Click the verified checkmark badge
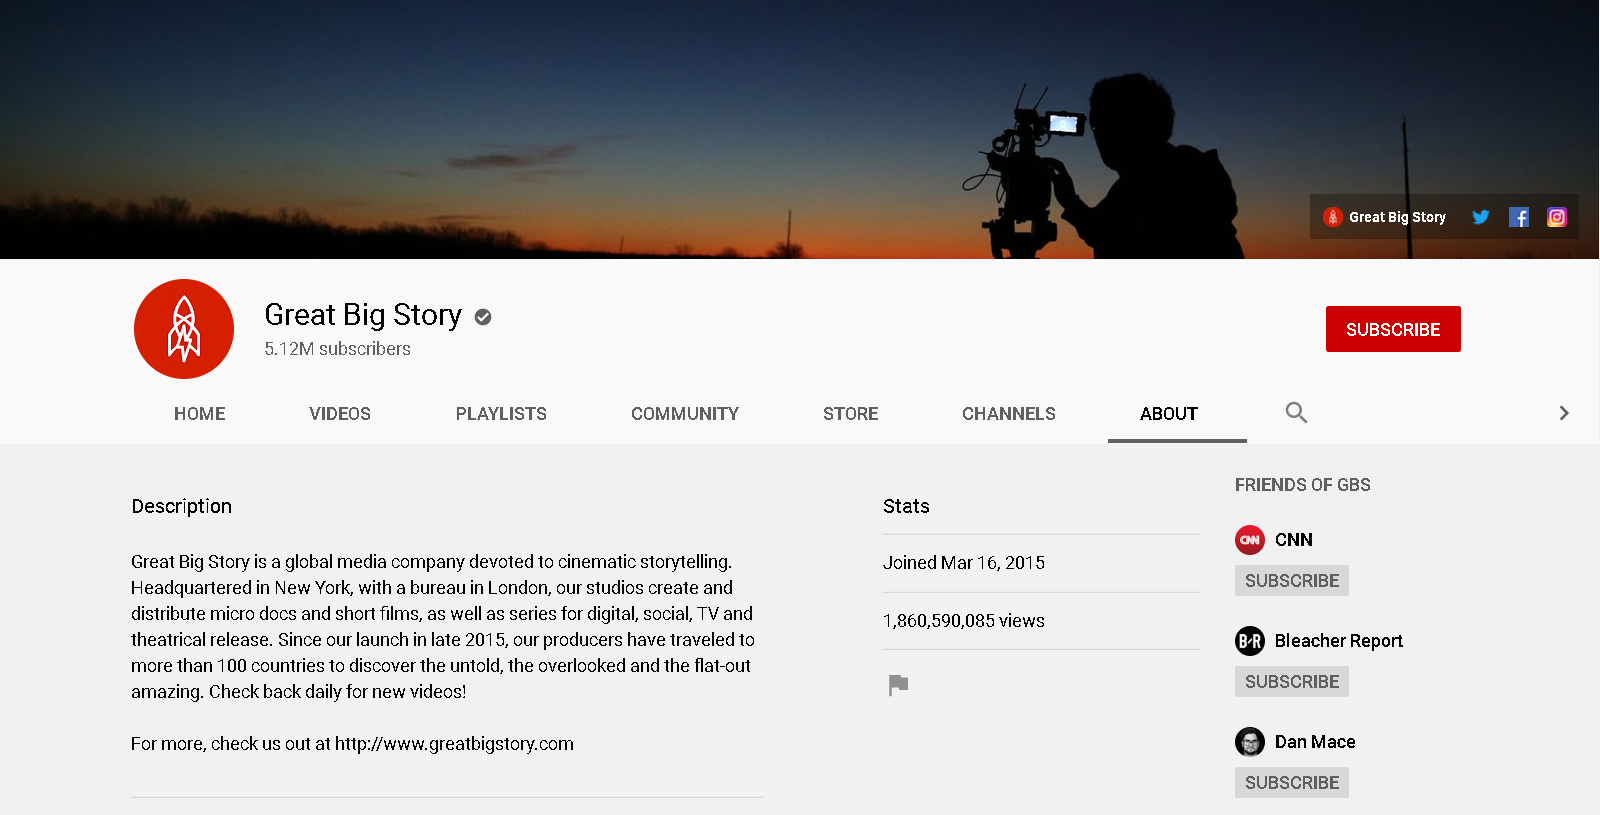 click(x=483, y=317)
